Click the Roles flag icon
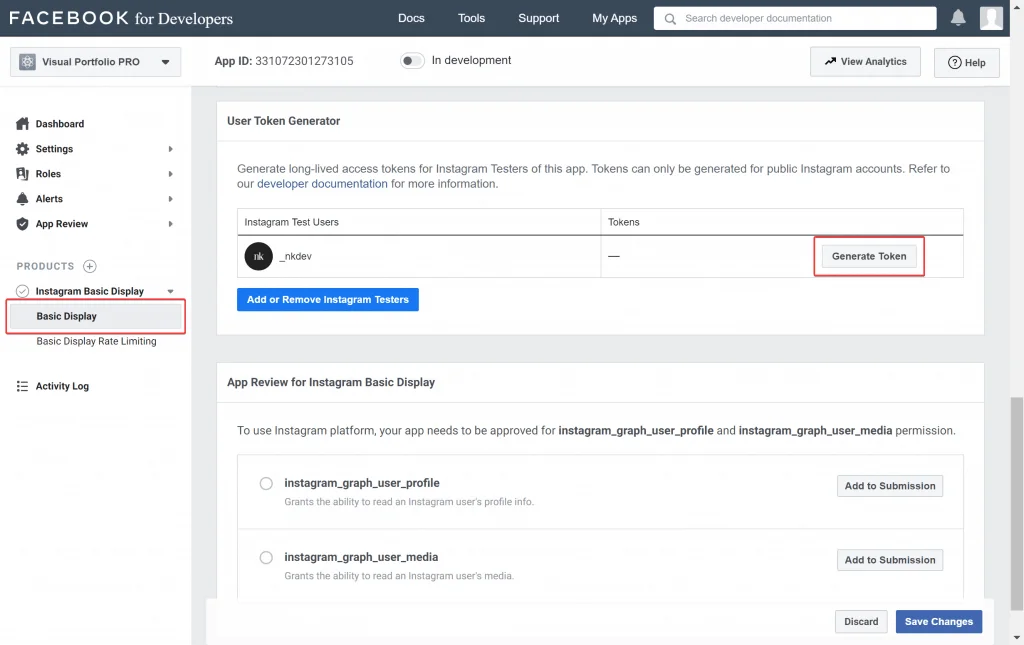The height and width of the screenshot is (645, 1024). point(22,174)
